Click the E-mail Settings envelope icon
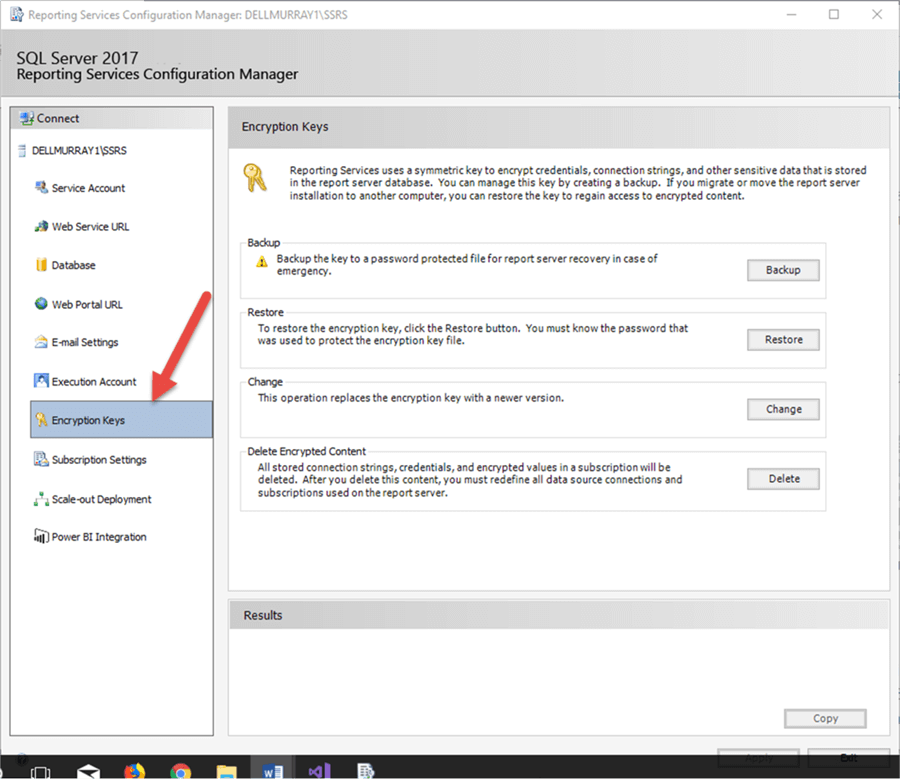This screenshot has width=900, height=779. [x=41, y=342]
